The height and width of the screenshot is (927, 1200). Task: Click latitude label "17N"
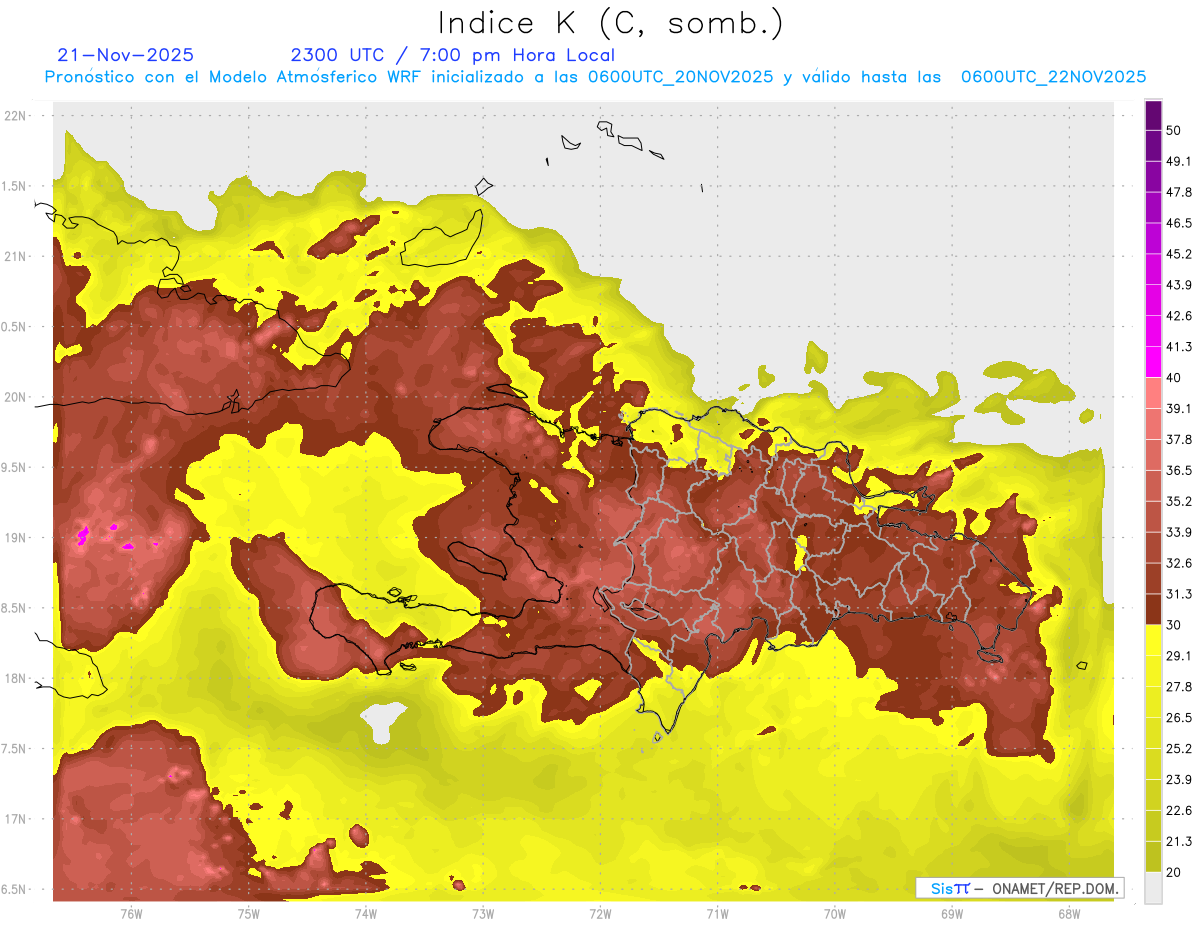tap(16, 819)
